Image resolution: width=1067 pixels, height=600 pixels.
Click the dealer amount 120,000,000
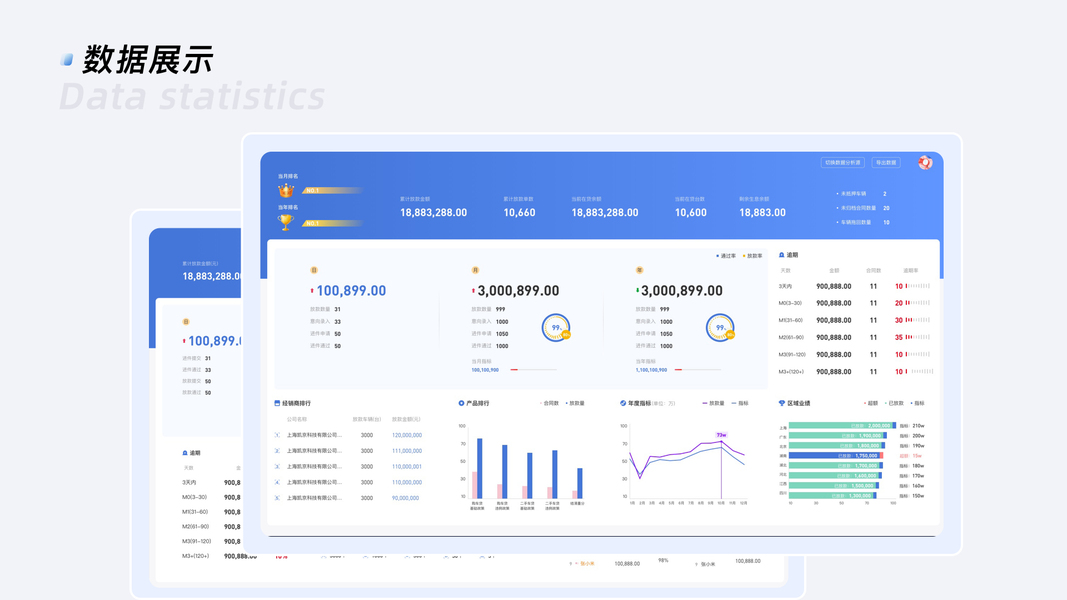[407, 435]
